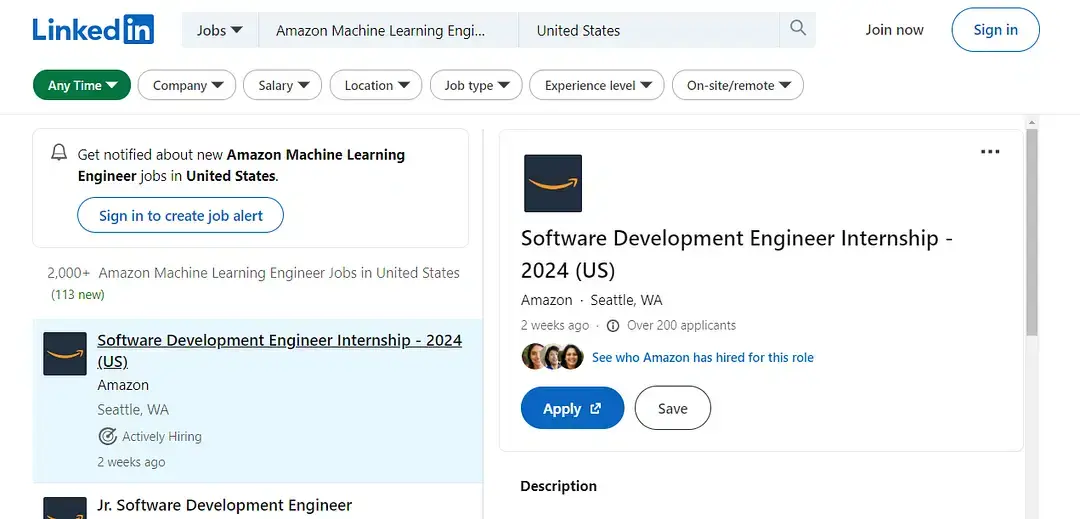The image size is (1080, 519).
Task: Click Join now
Action: 894,30
